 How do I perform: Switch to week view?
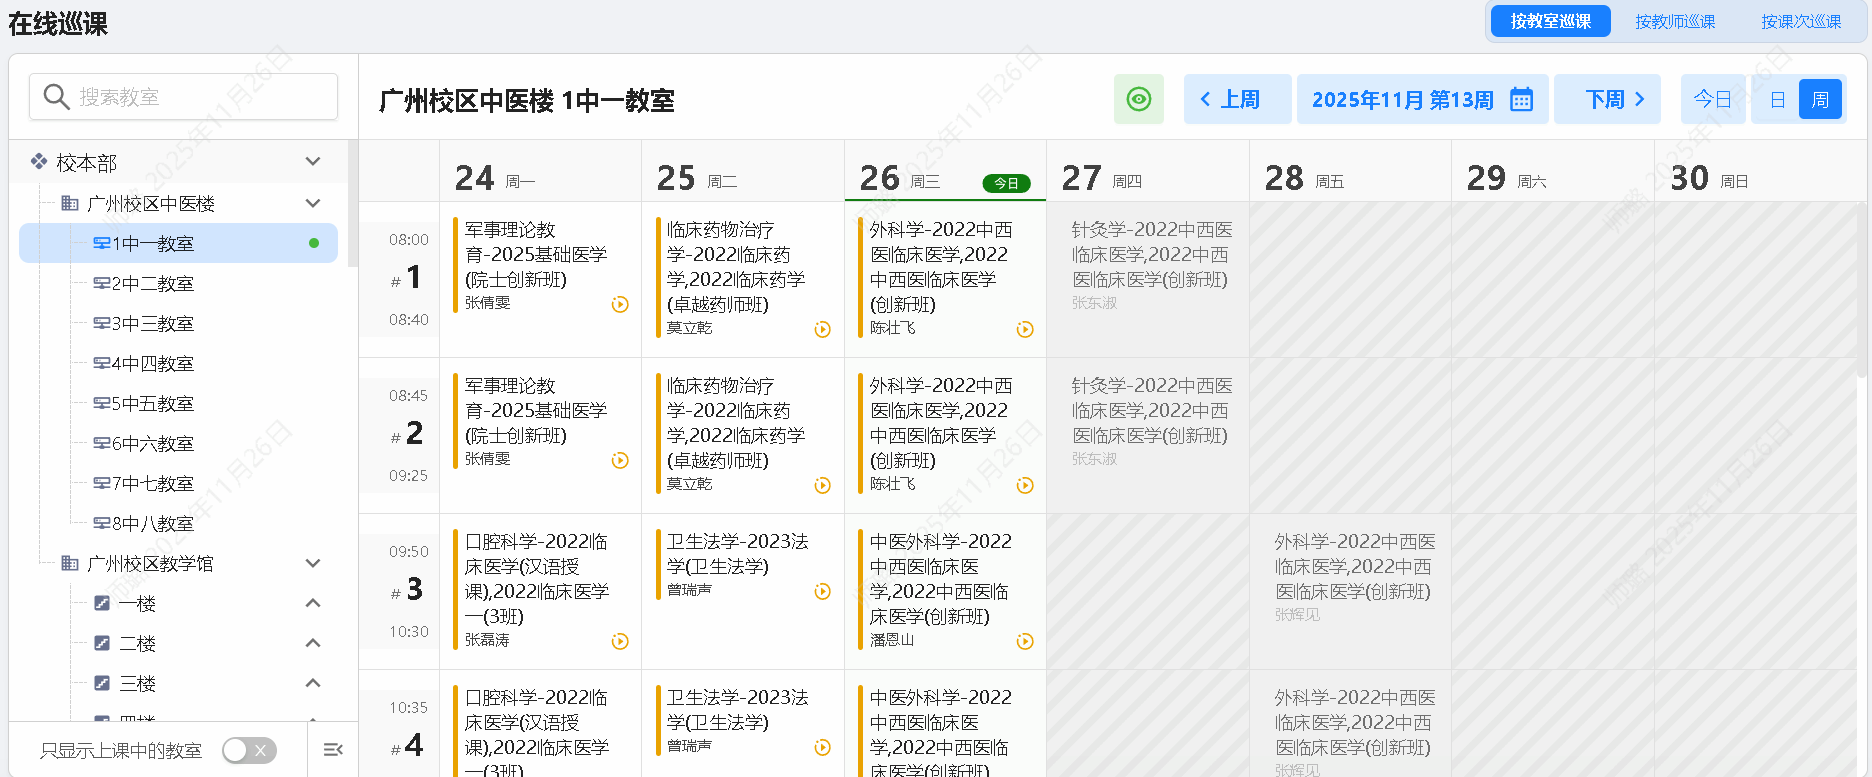[1820, 99]
